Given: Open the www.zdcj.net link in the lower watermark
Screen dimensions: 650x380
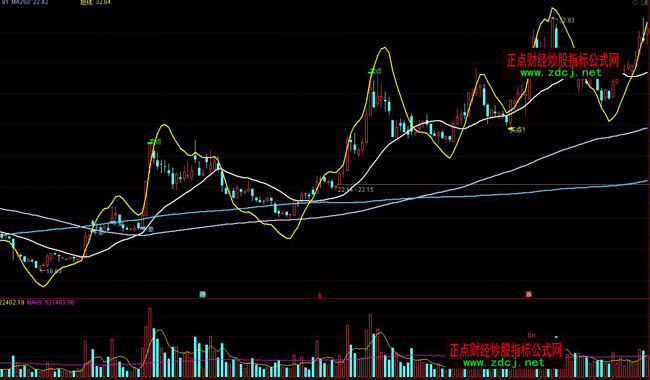Looking at the screenshot, I should (x=503, y=363).
